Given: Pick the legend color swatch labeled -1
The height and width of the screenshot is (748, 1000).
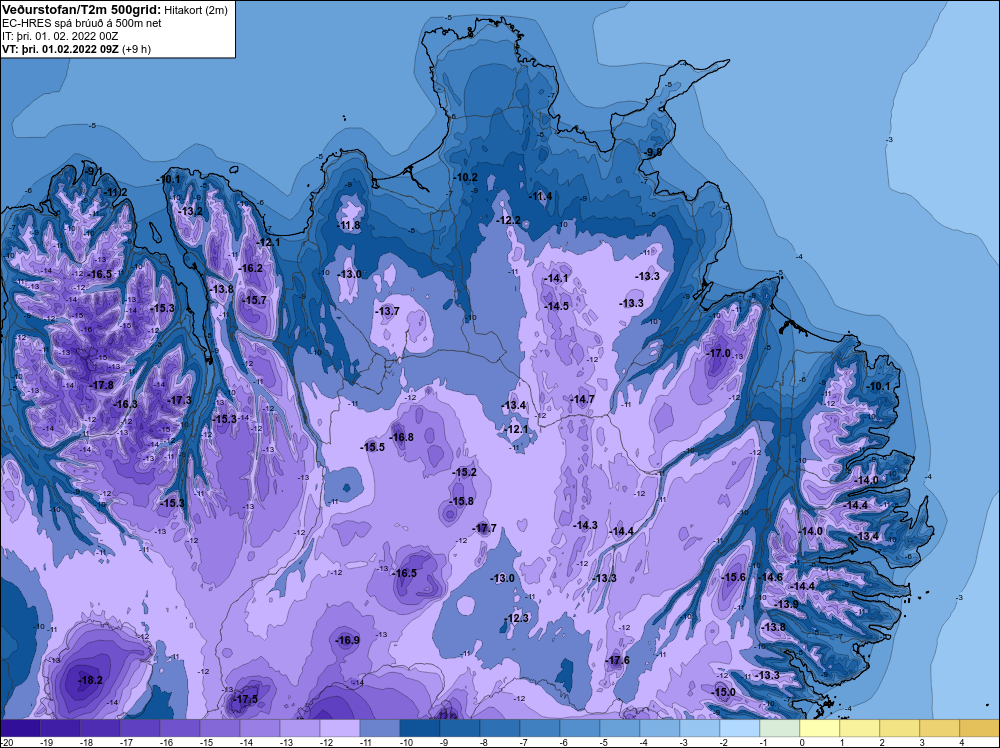Looking at the screenshot, I should click(779, 729).
